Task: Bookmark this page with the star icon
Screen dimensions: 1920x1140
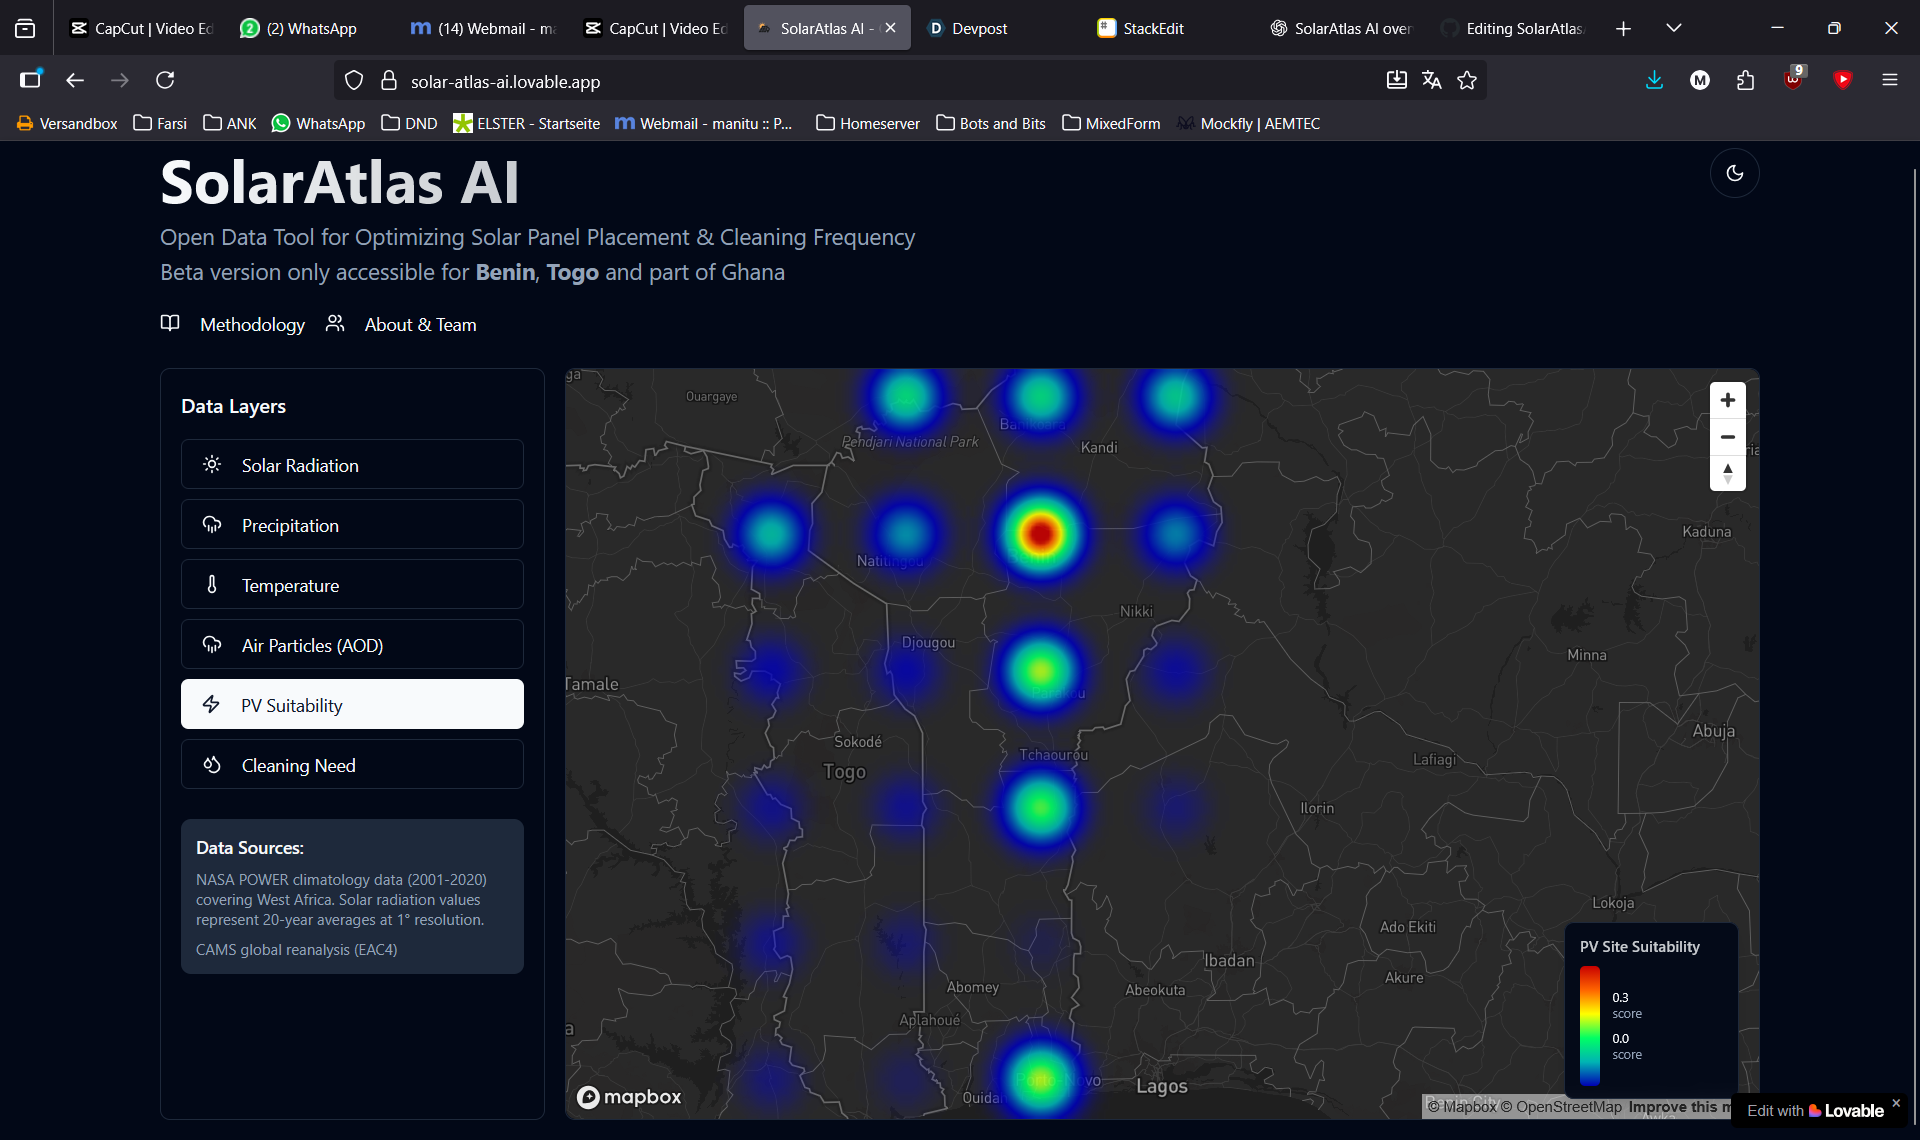Action: [1466, 81]
